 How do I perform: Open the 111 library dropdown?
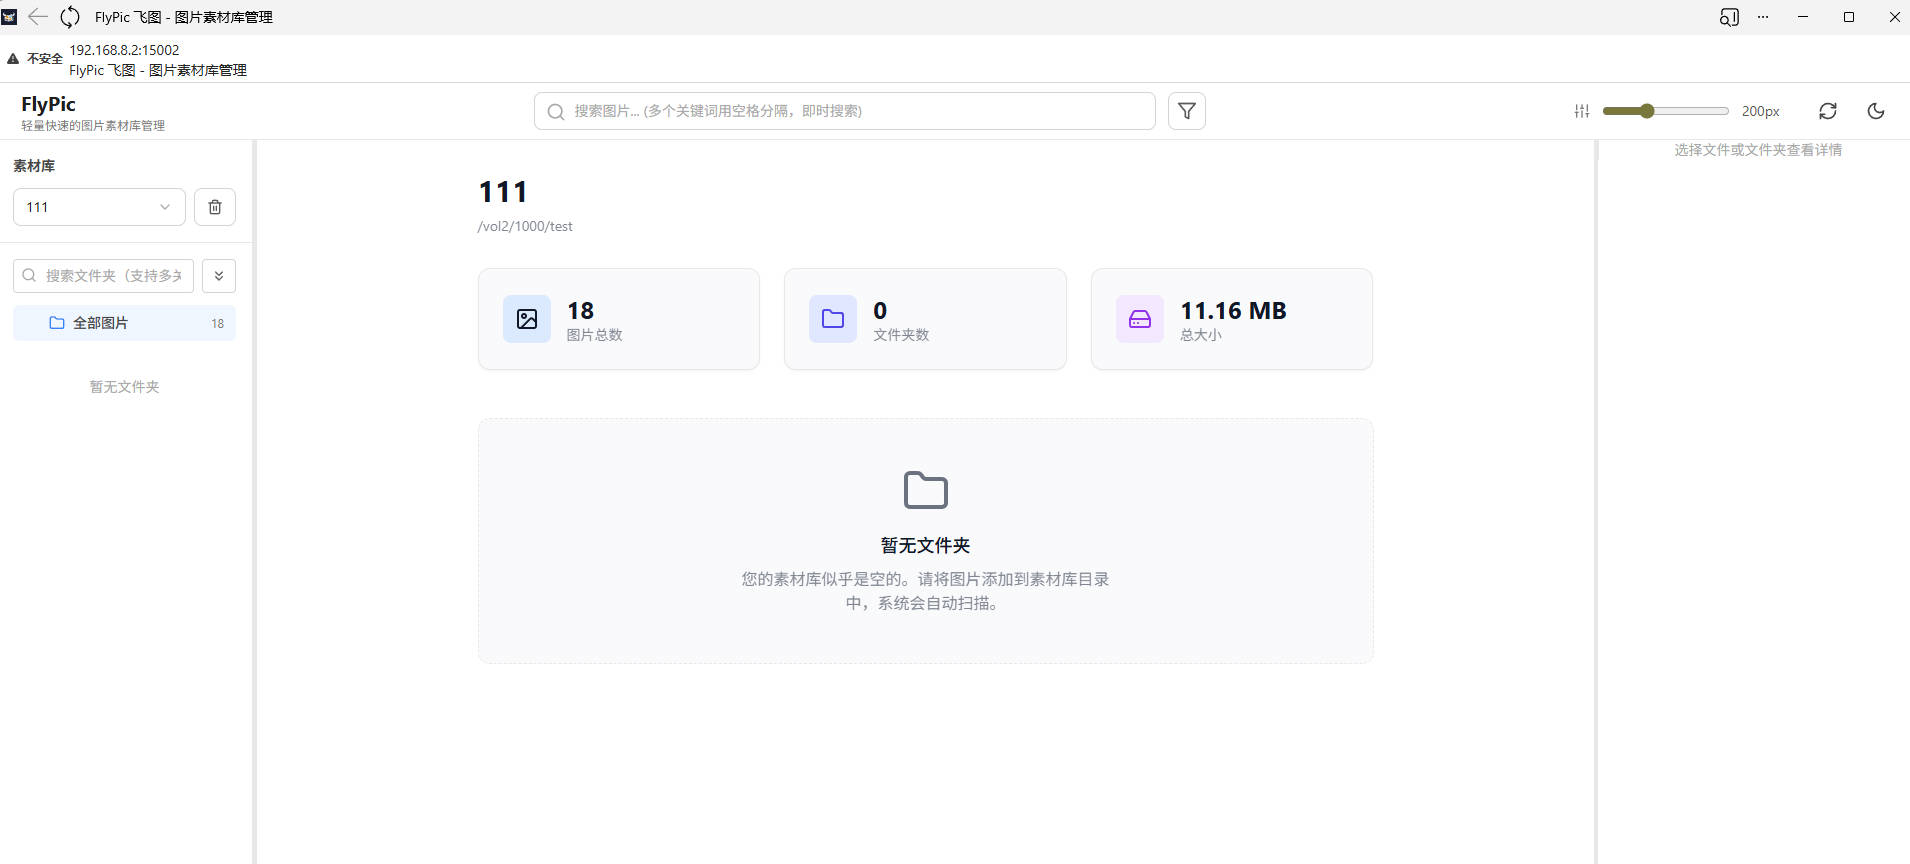(98, 207)
